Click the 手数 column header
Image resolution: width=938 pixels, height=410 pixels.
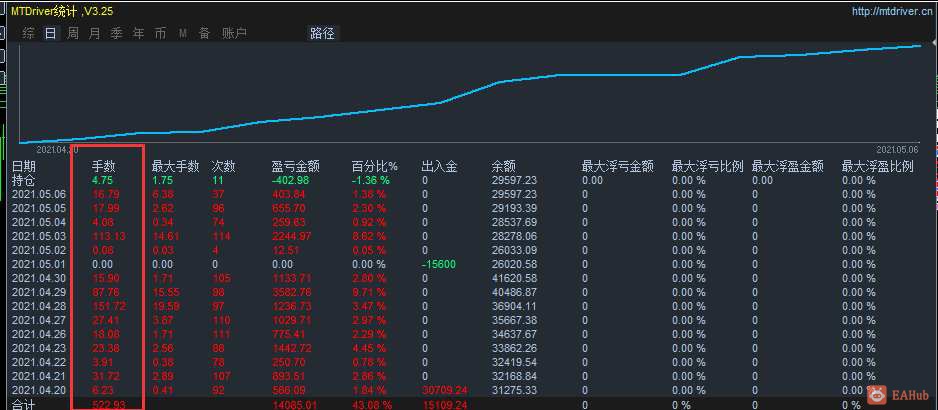(103, 167)
